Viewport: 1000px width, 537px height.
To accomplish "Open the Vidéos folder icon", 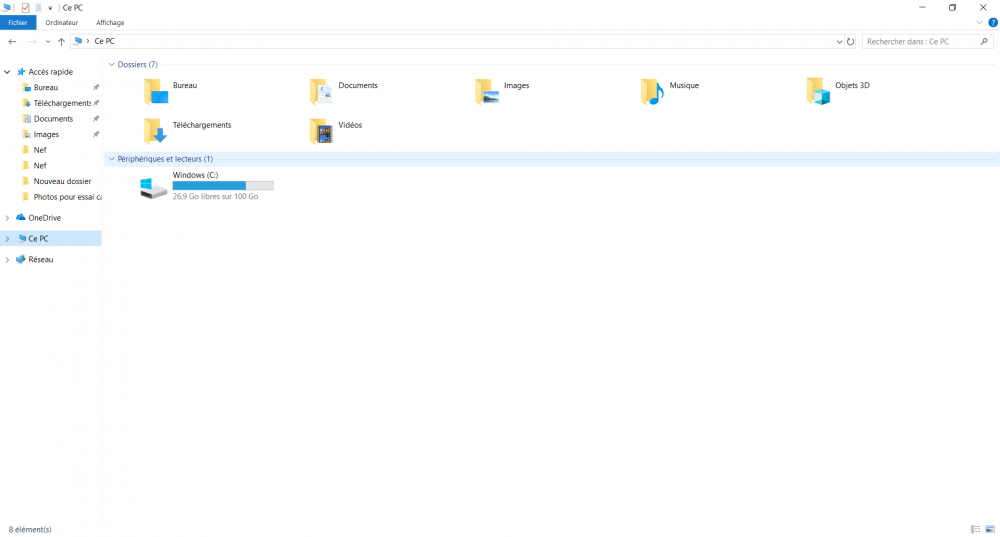I will pyautogui.click(x=321, y=131).
